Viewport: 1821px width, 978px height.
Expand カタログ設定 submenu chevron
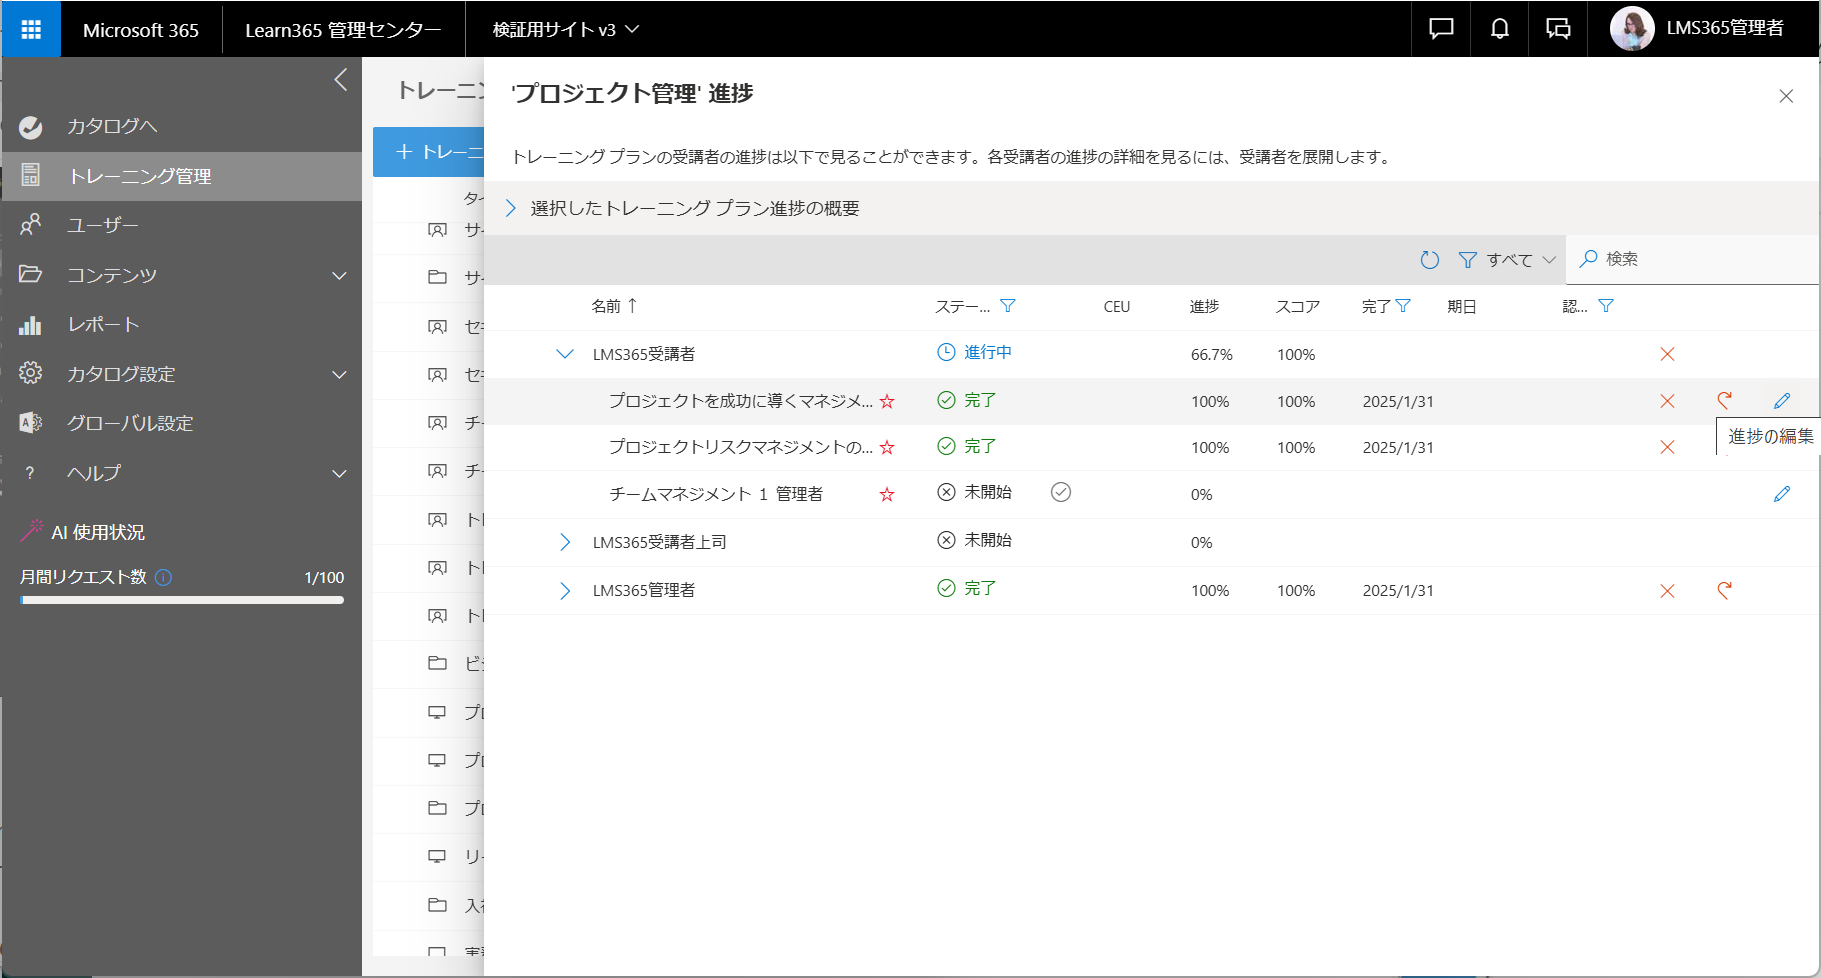[x=339, y=374]
